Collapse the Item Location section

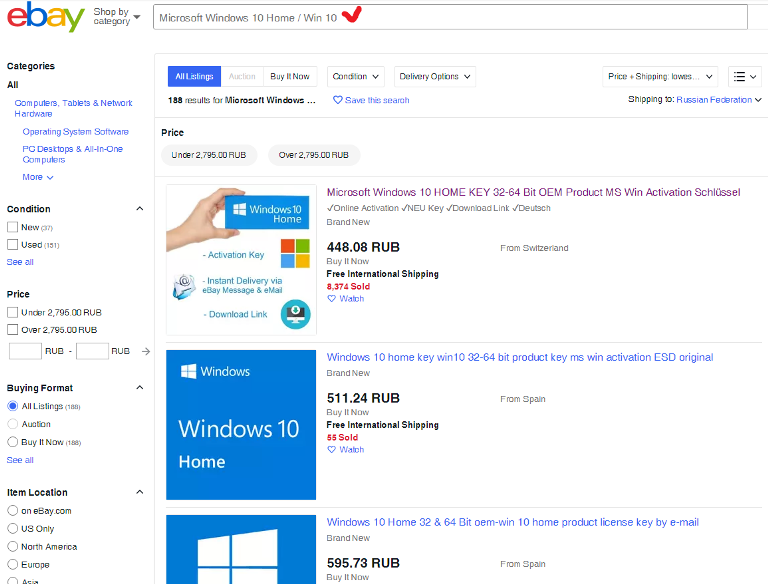coord(140,492)
